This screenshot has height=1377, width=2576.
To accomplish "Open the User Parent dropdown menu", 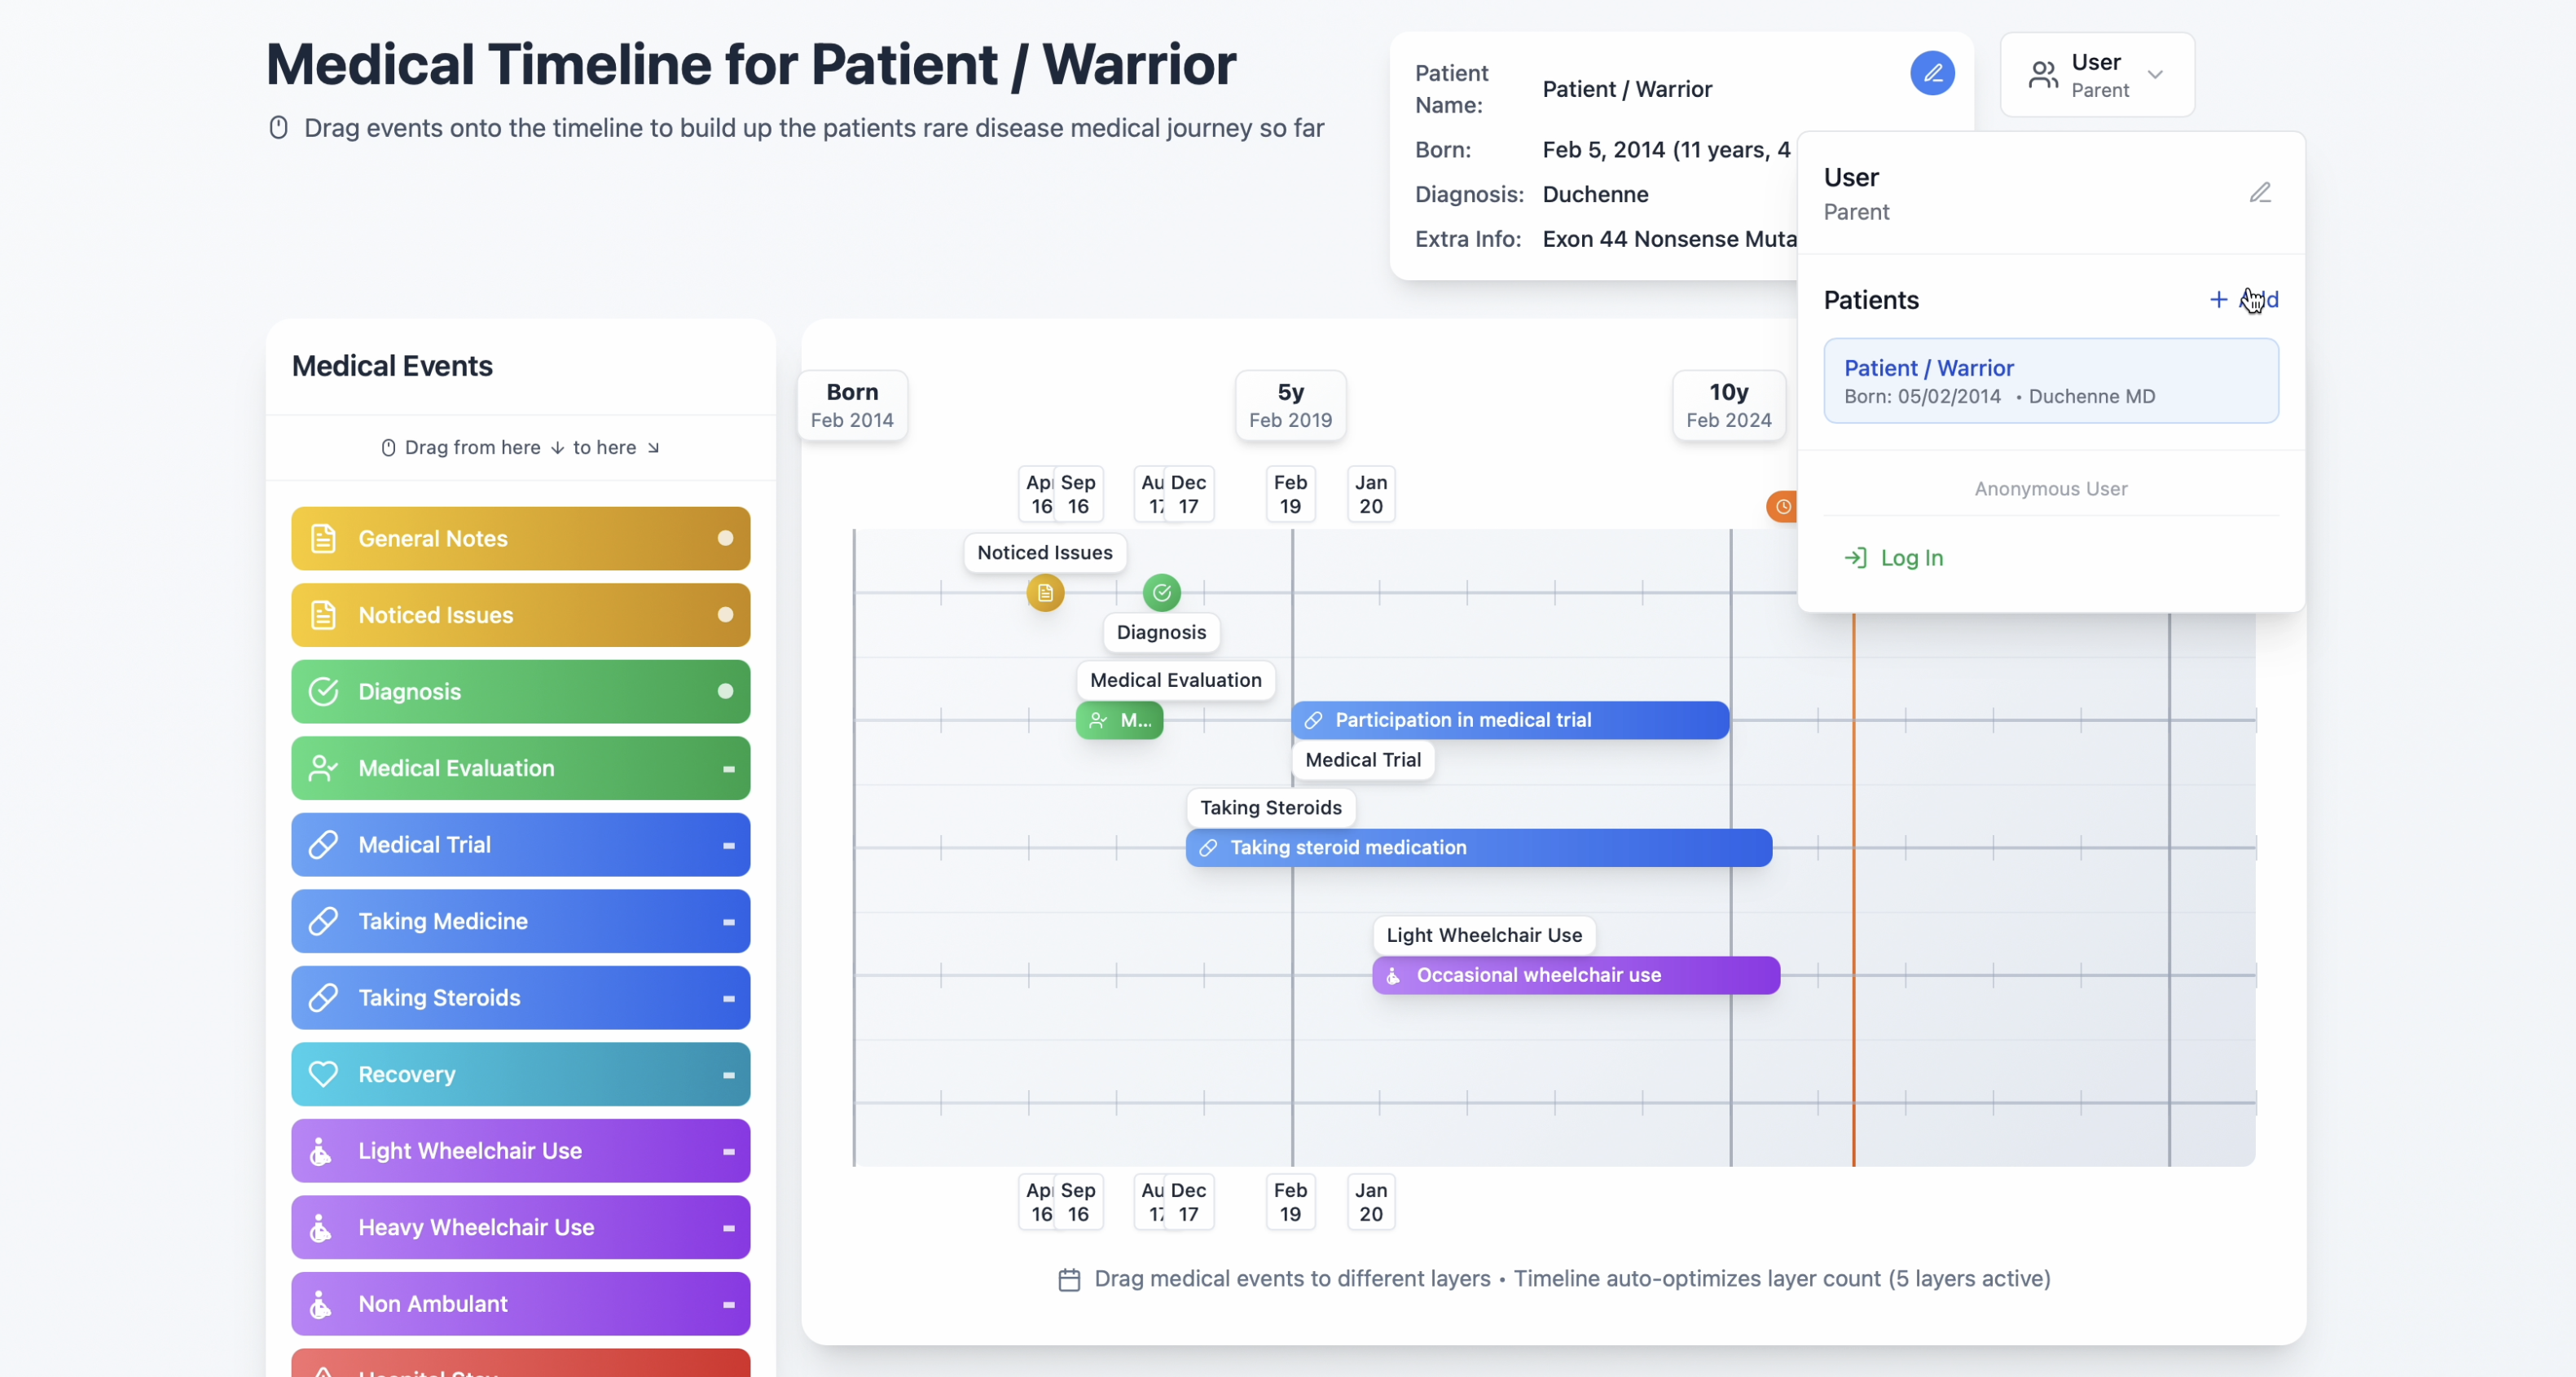I will tap(2096, 75).
